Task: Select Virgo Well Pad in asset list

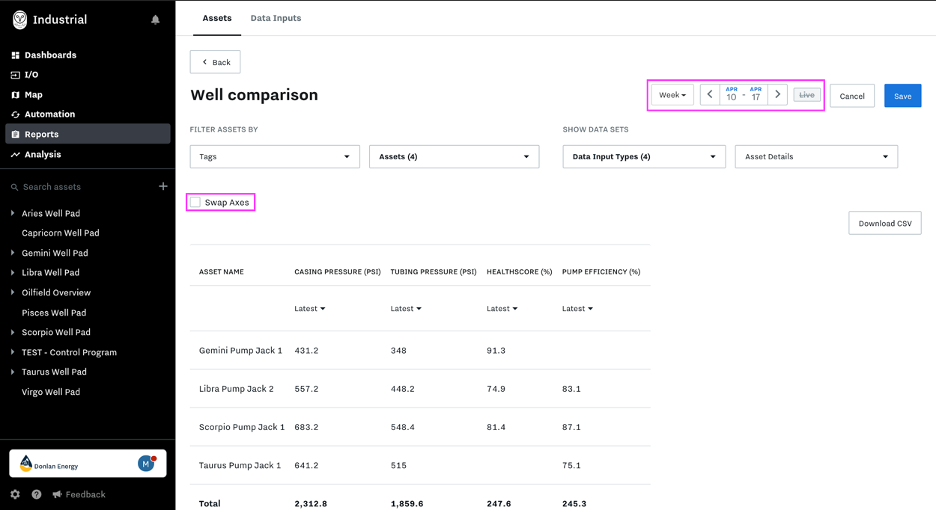Action: coord(51,392)
